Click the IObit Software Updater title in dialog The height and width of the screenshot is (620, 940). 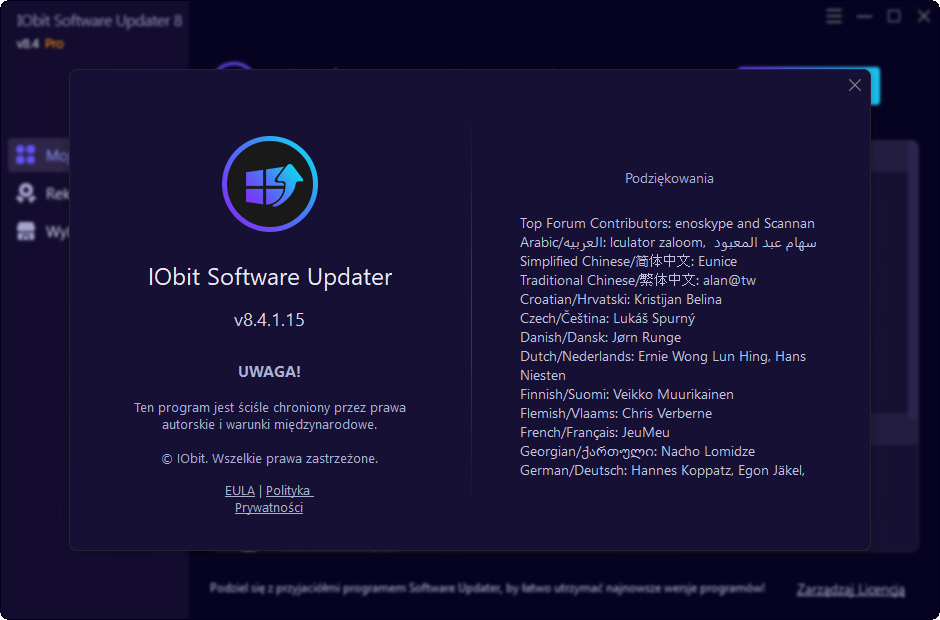coord(270,277)
